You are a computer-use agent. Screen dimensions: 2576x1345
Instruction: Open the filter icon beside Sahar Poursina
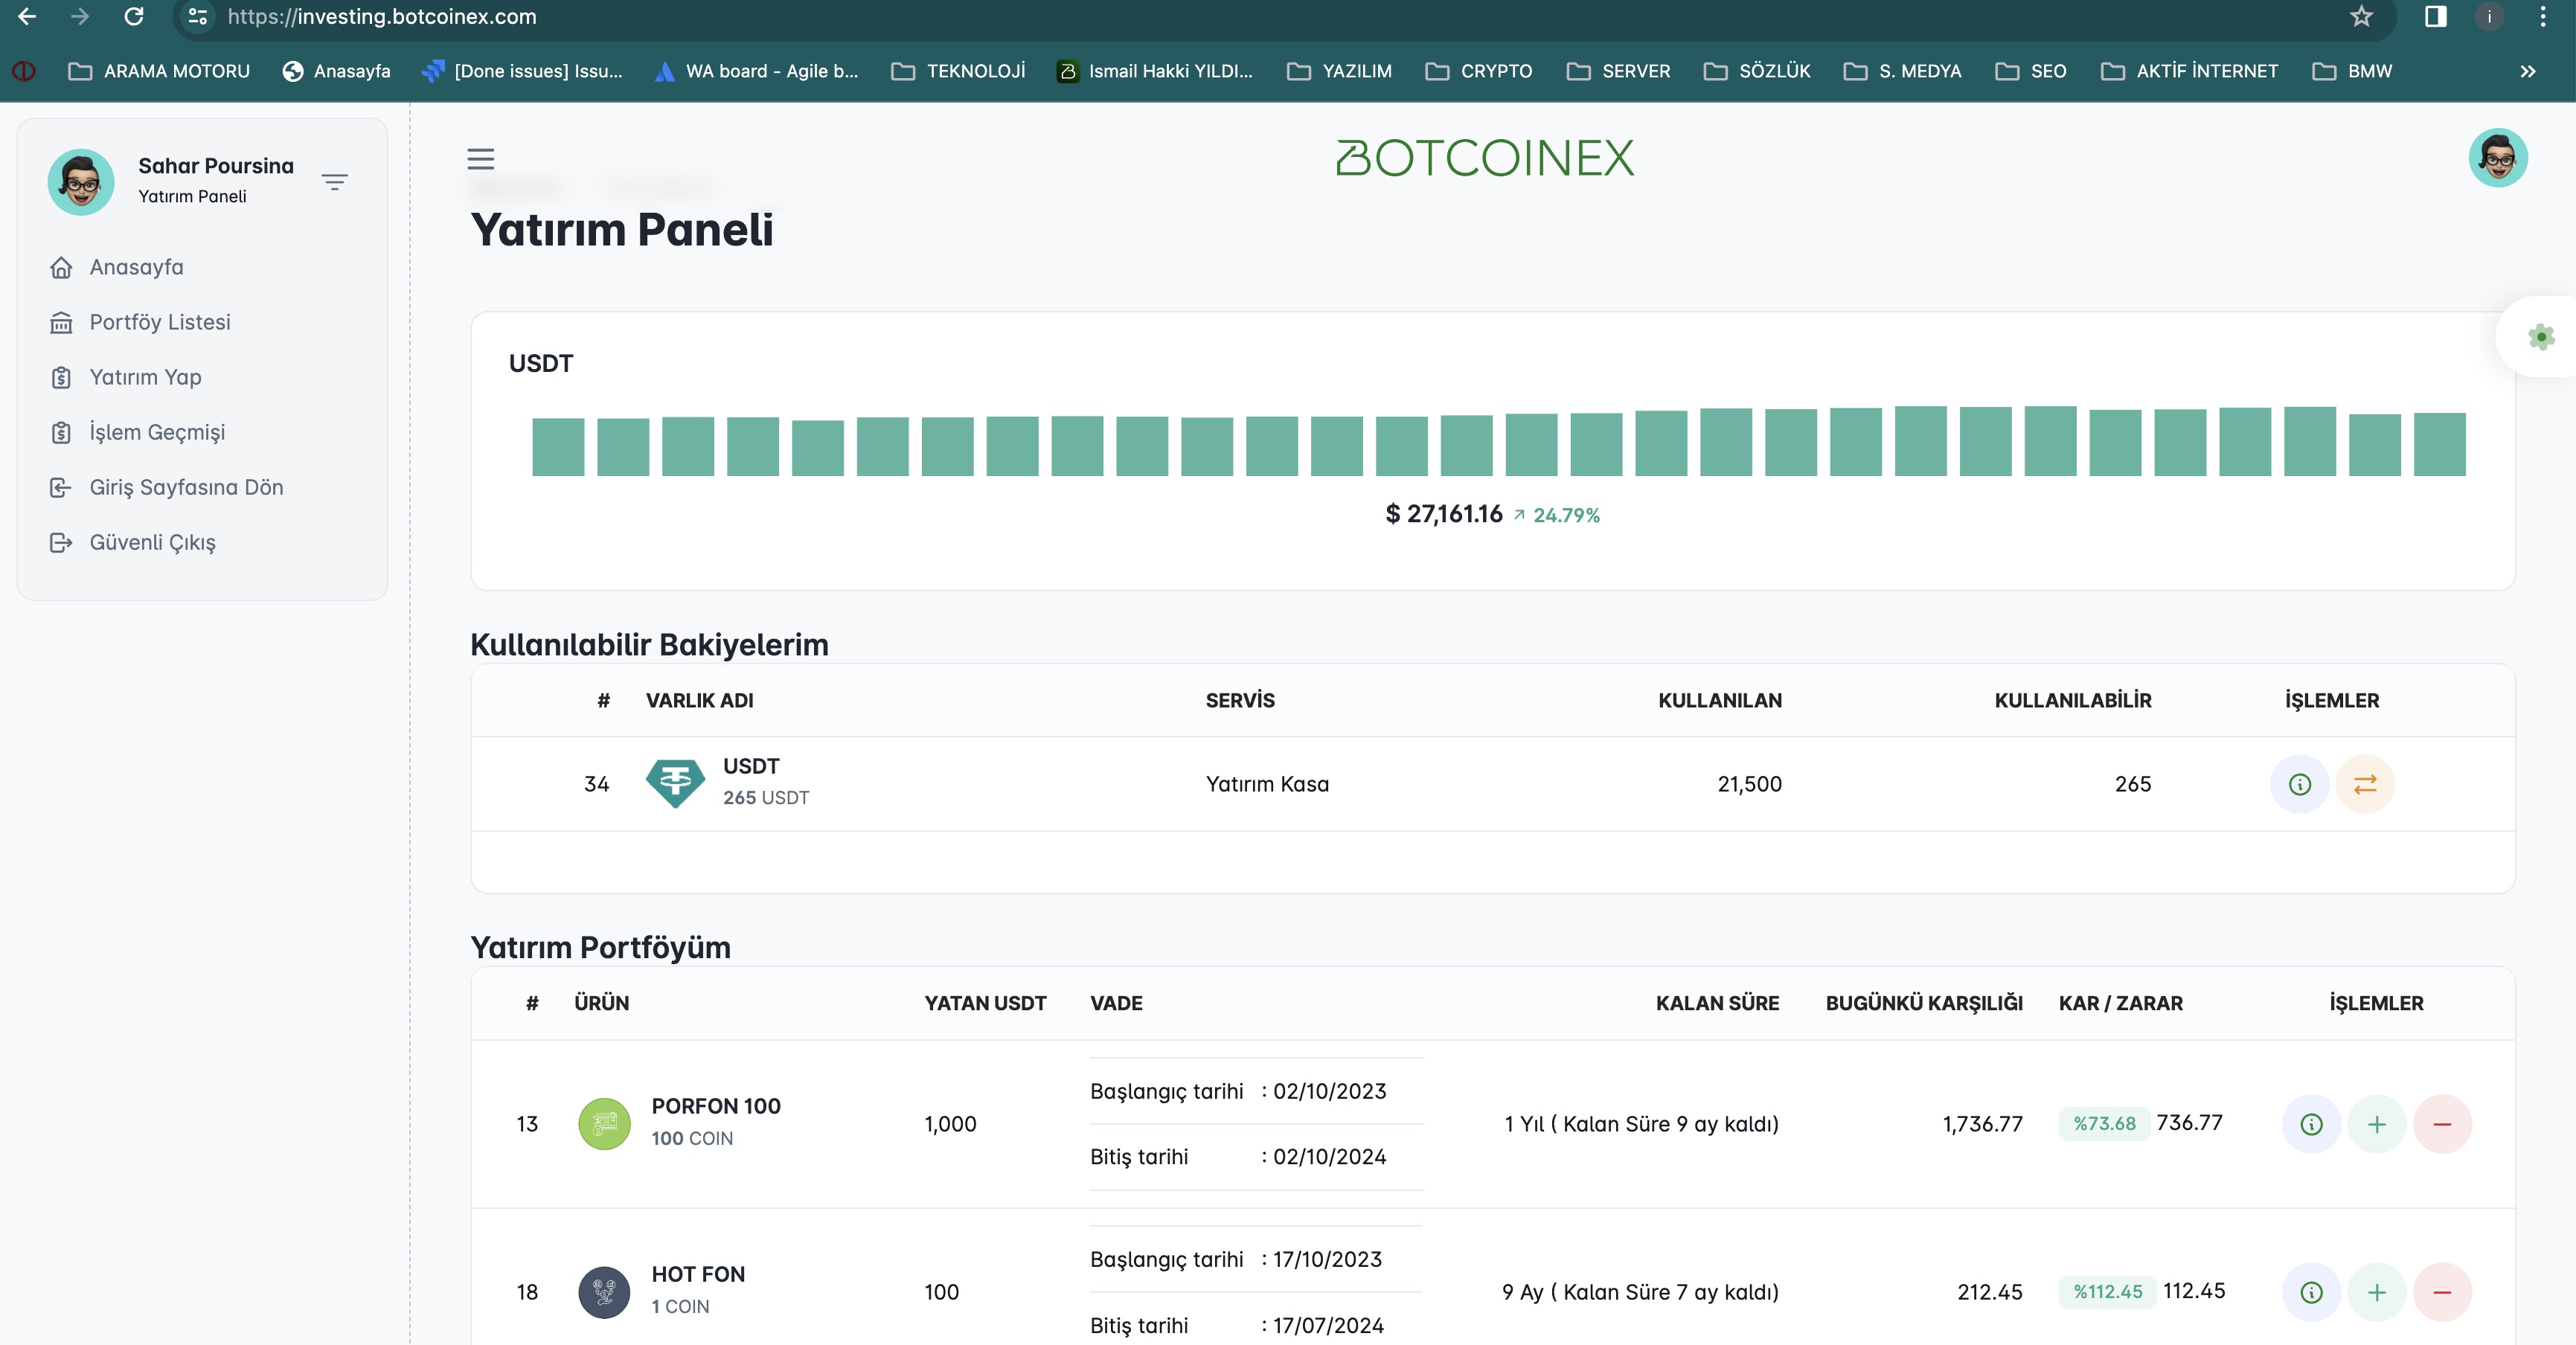point(334,182)
